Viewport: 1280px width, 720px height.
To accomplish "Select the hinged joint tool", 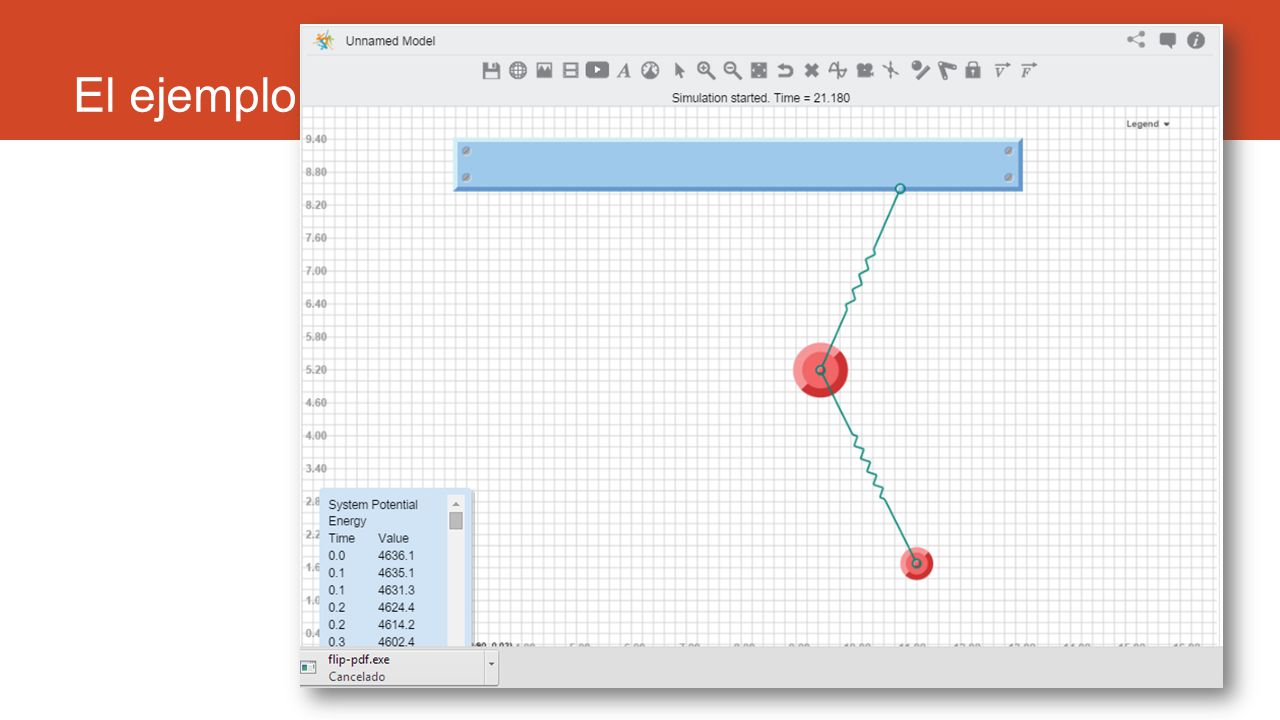I will tap(947, 70).
